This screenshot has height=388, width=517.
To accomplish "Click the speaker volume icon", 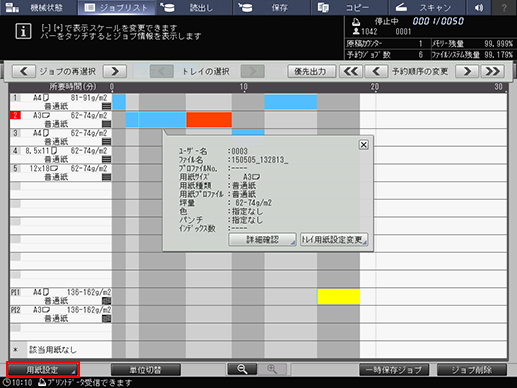I will 479,7.
